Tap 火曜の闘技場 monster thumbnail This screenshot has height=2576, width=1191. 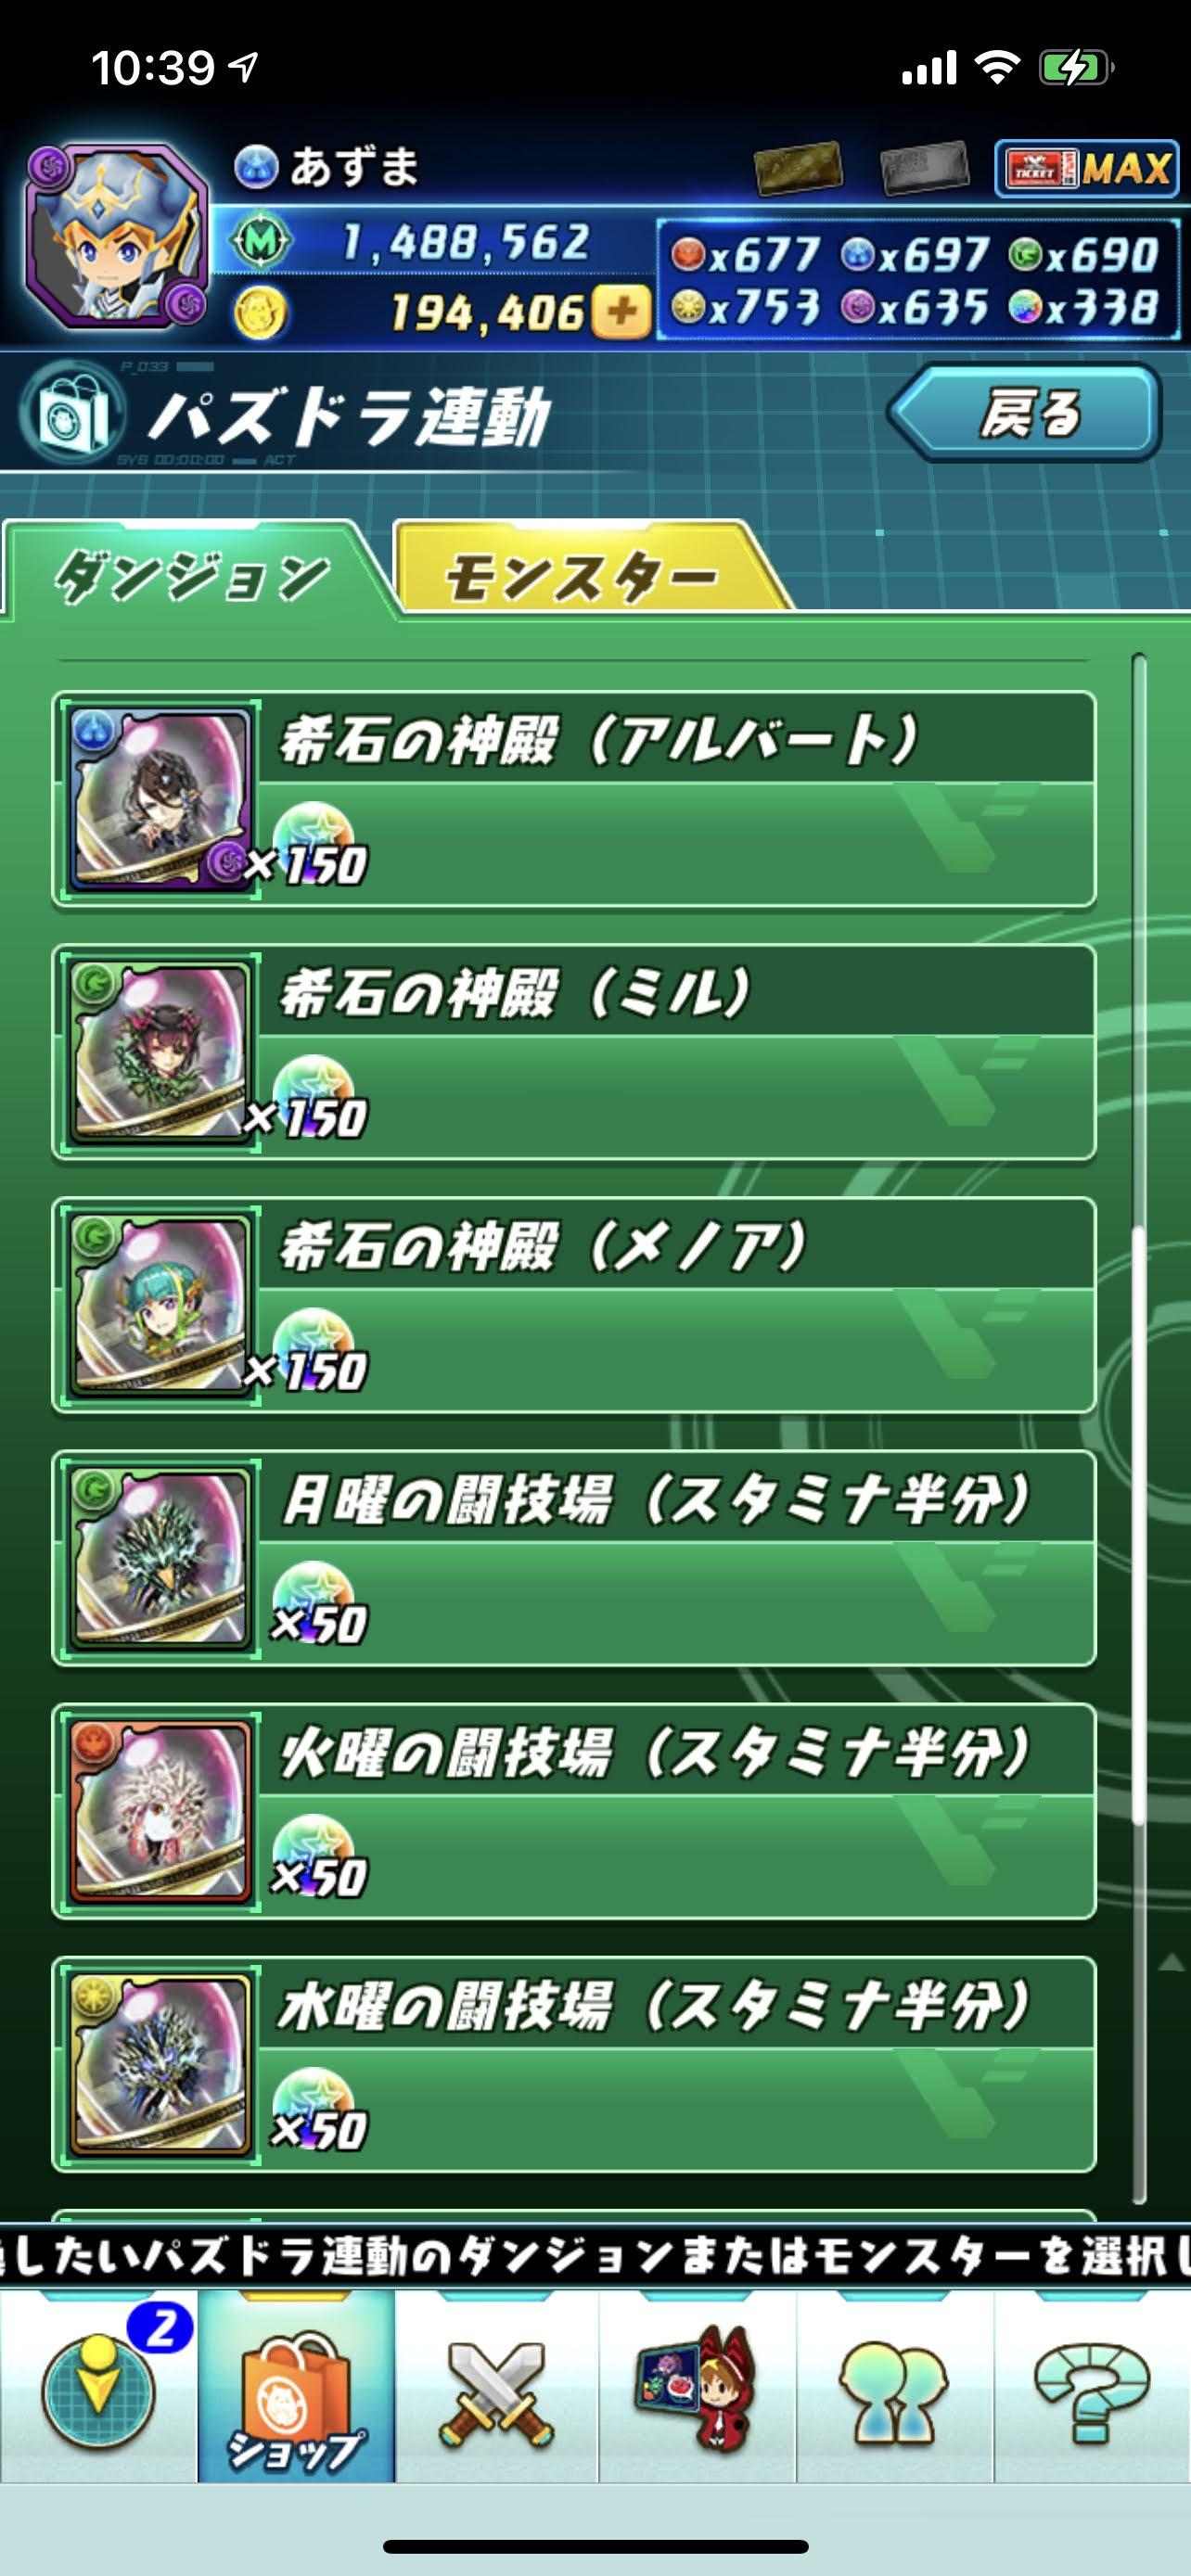(x=160, y=1811)
